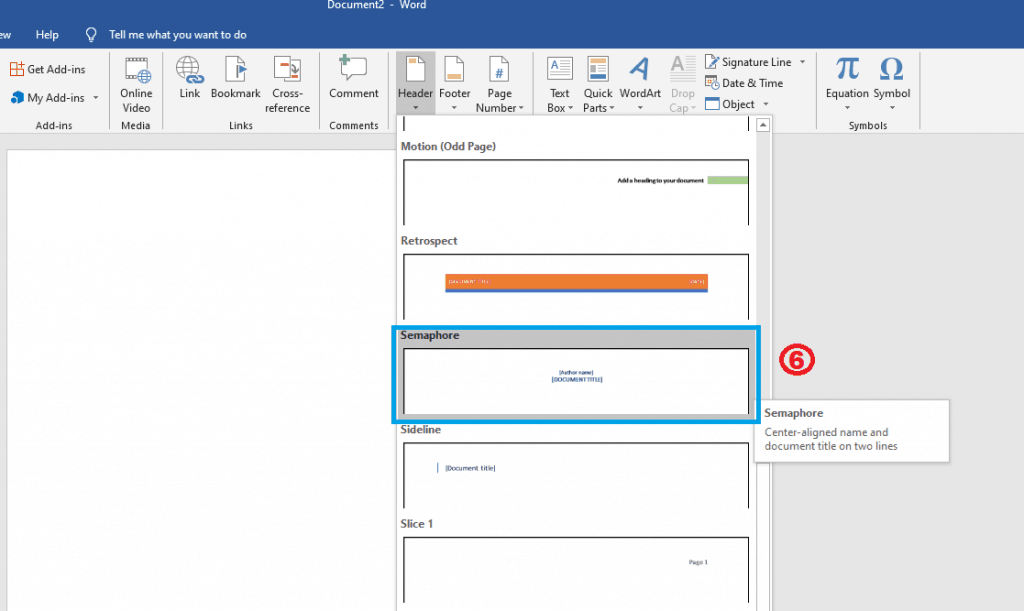
Task: Open the Help tab
Action: (x=47, y=35)
